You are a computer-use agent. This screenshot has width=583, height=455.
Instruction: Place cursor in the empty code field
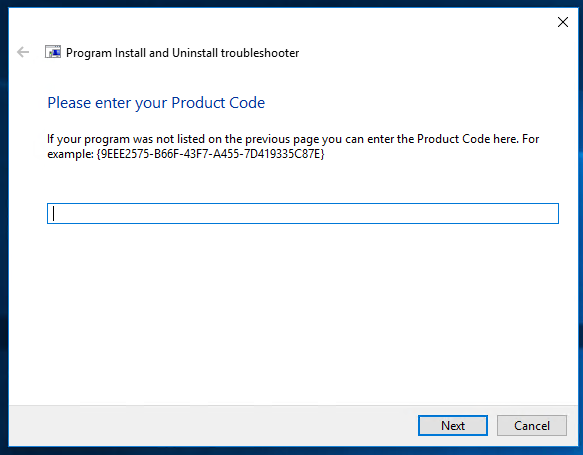(x=303, y=213)
